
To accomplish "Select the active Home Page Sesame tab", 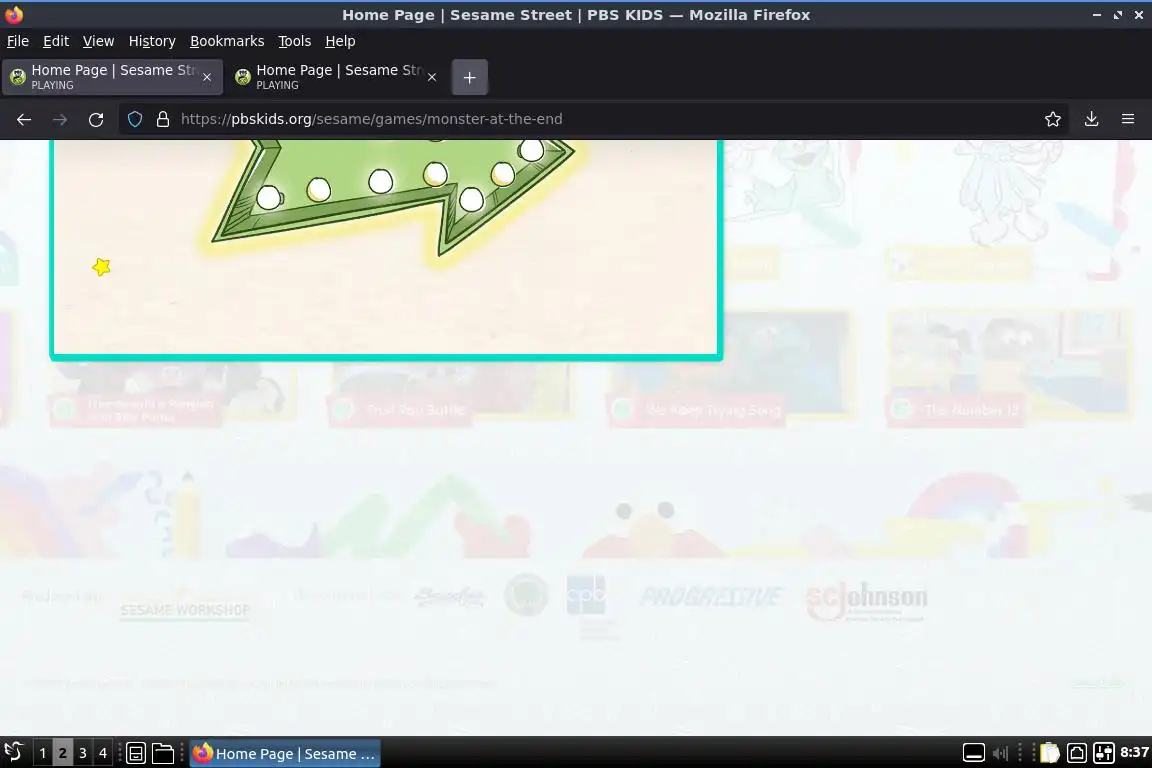I will [112, 77].
